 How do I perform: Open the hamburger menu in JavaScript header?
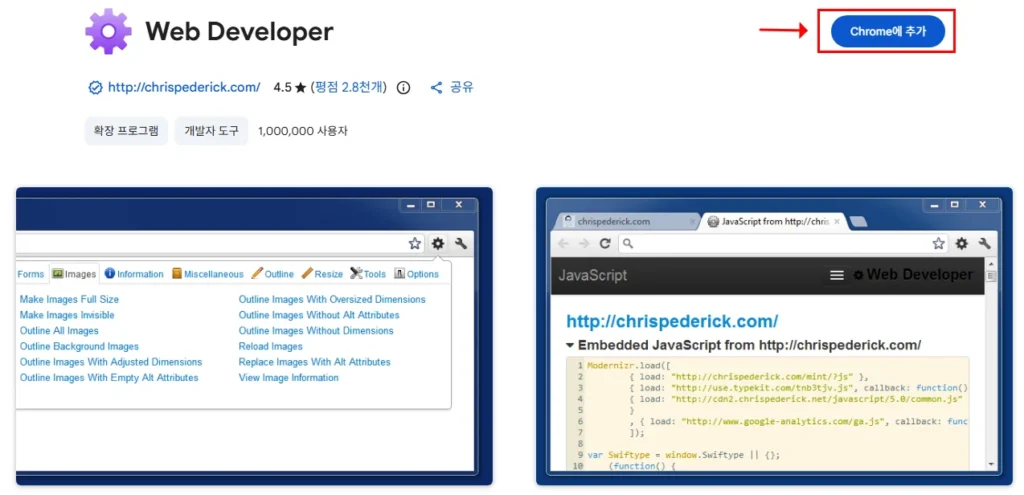point(837,276)
